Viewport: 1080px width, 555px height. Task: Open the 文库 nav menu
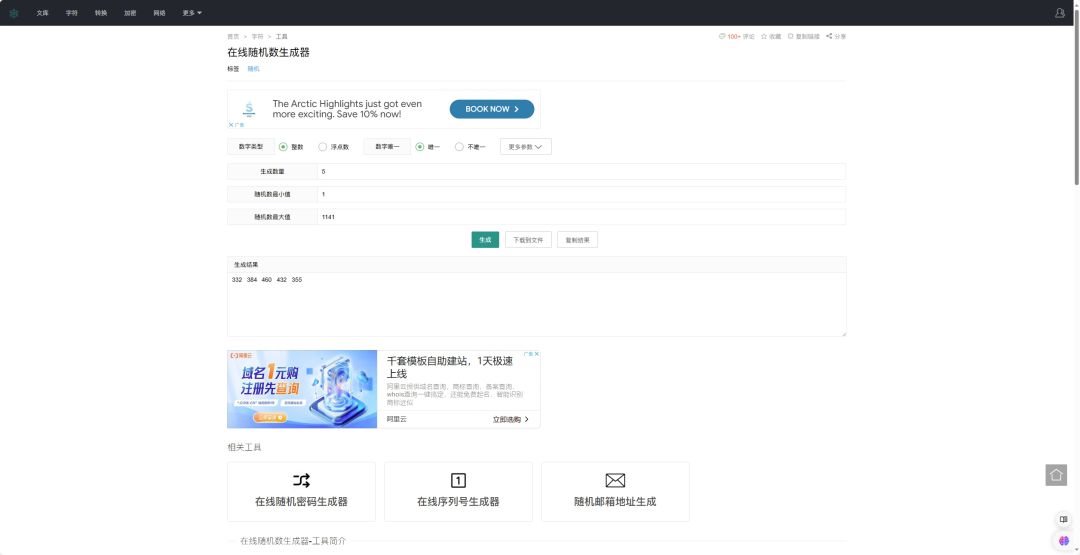pyautogui.click(x=43, y=13)
